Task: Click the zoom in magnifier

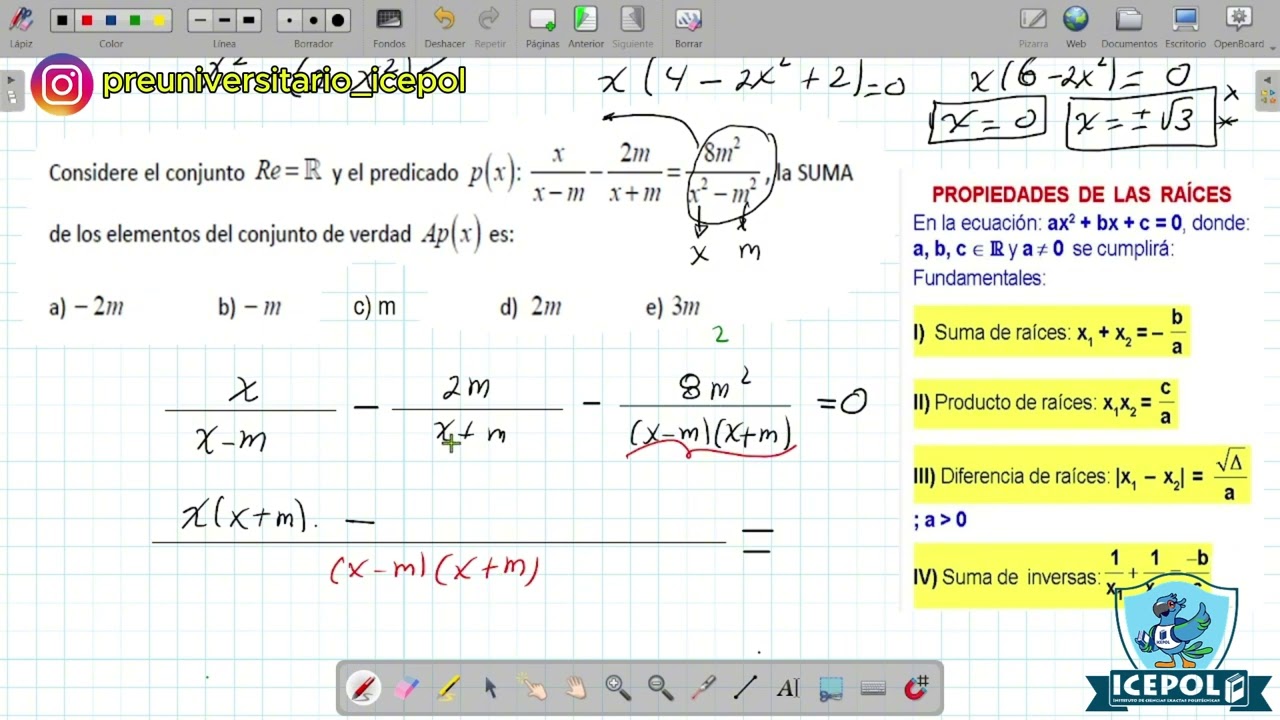Action: coord(618,688)
